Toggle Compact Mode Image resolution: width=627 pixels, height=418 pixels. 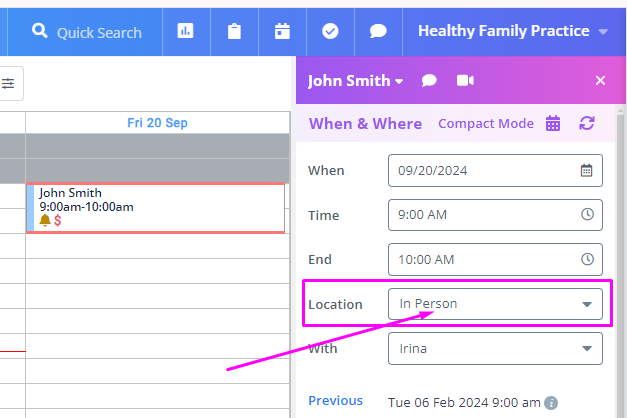pyautogui.click(x=485, y=124)
